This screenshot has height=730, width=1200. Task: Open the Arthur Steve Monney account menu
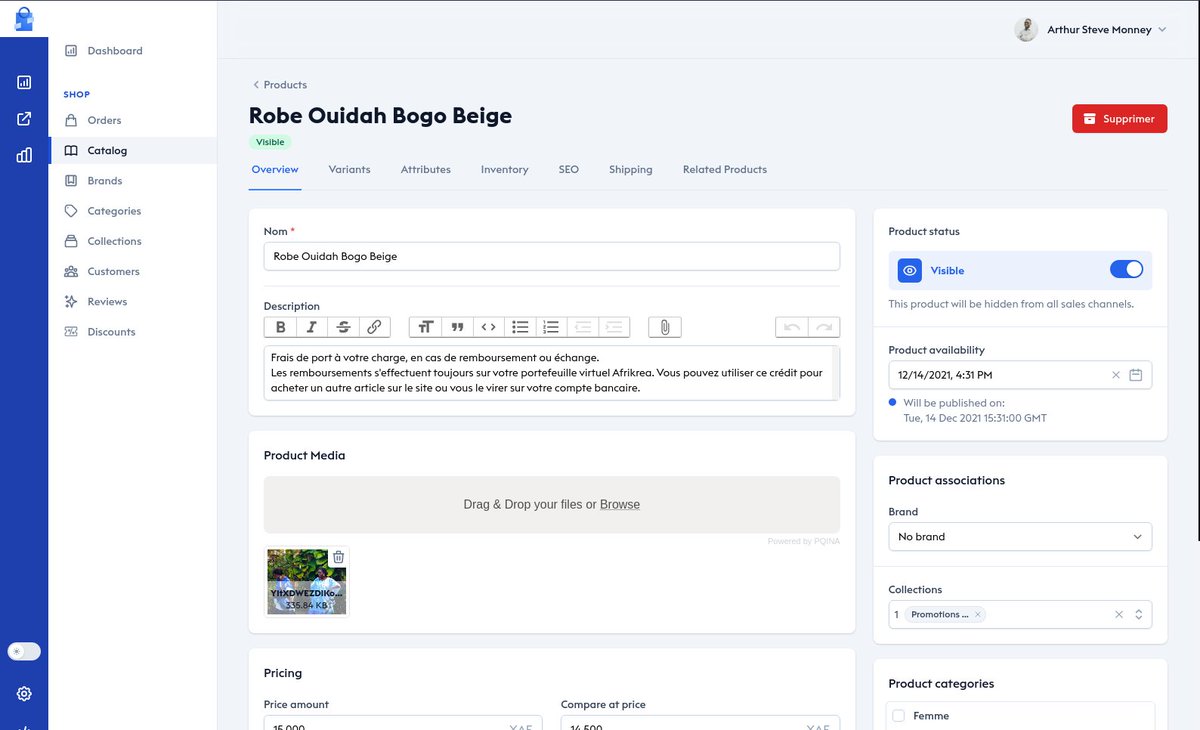pos(1100,29)
